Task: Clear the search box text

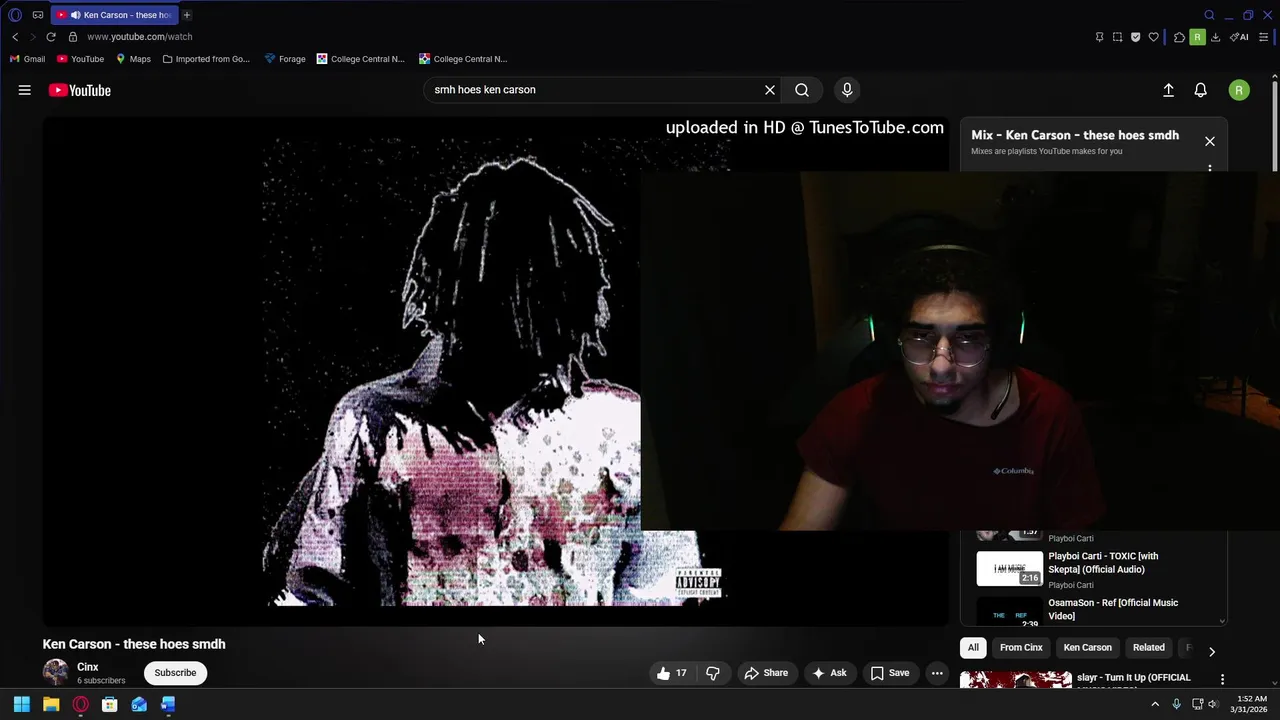Action: click(770, 90)
